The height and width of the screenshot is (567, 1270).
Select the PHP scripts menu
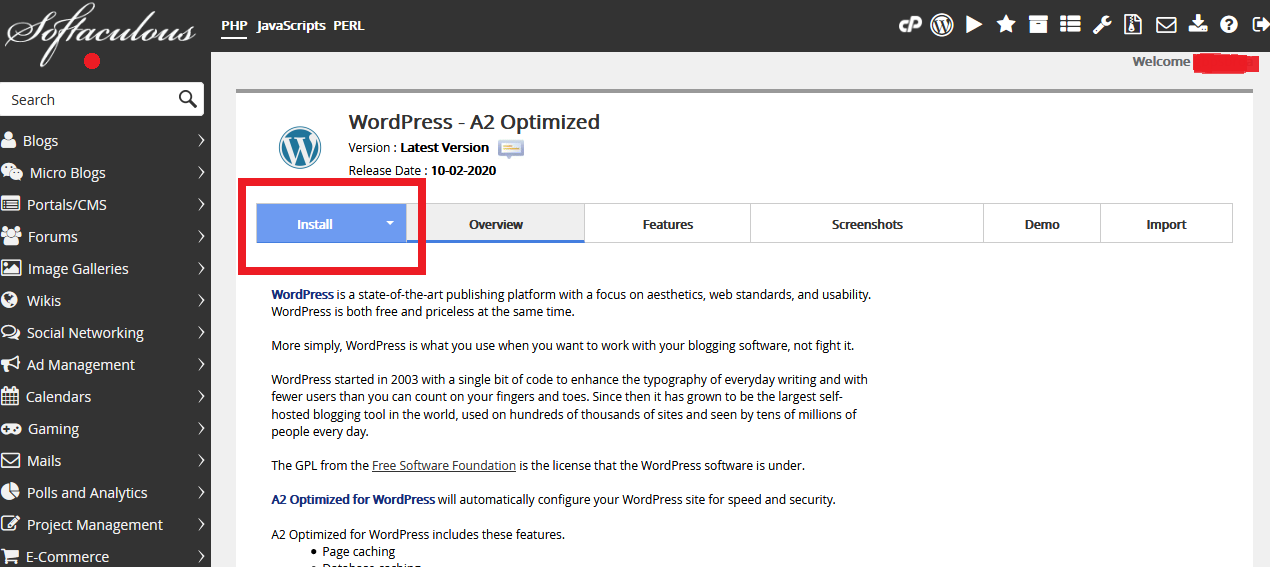point(234,25)
